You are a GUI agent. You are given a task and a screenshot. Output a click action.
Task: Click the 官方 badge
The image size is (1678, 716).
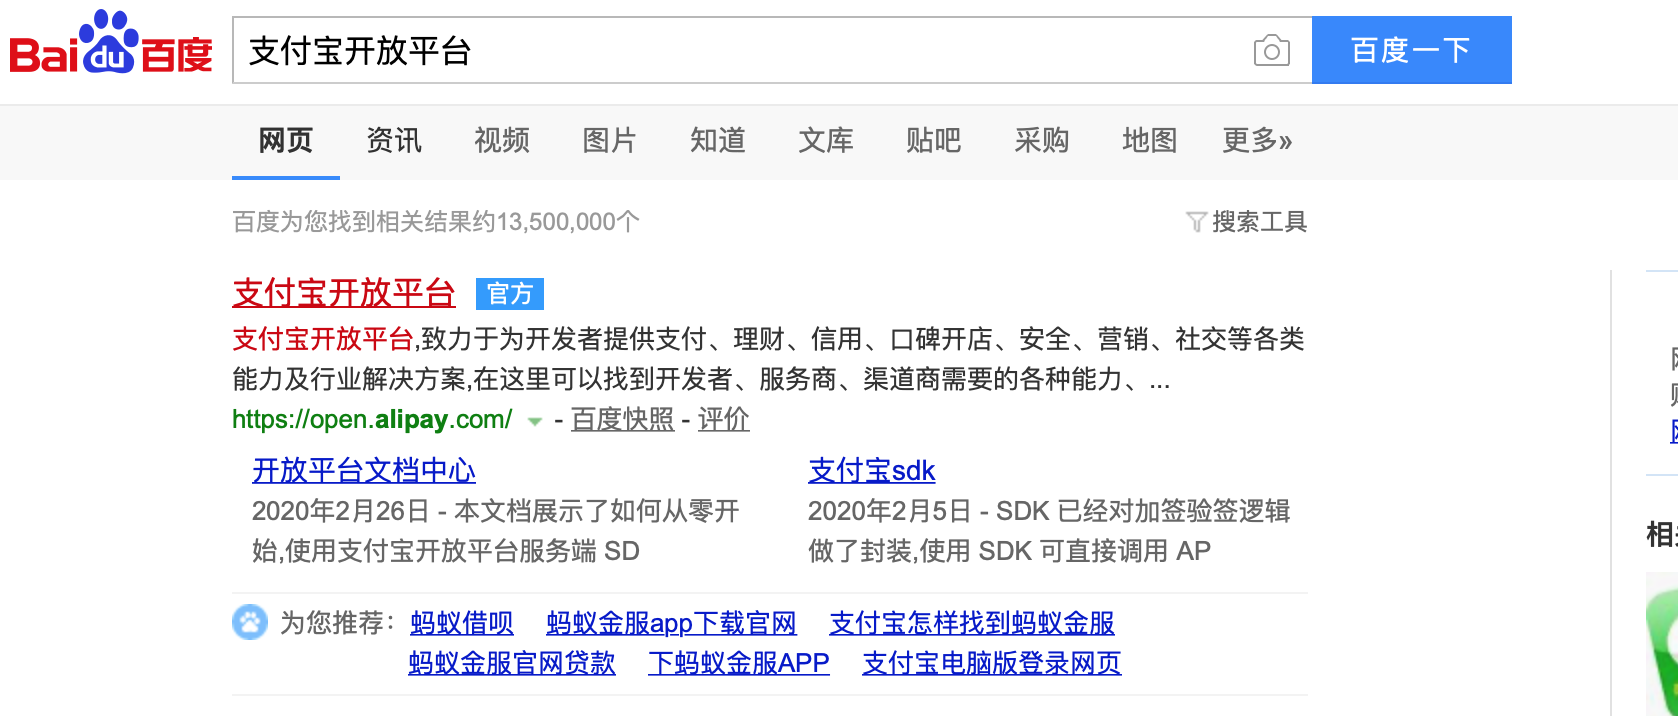tap(510, 294)
